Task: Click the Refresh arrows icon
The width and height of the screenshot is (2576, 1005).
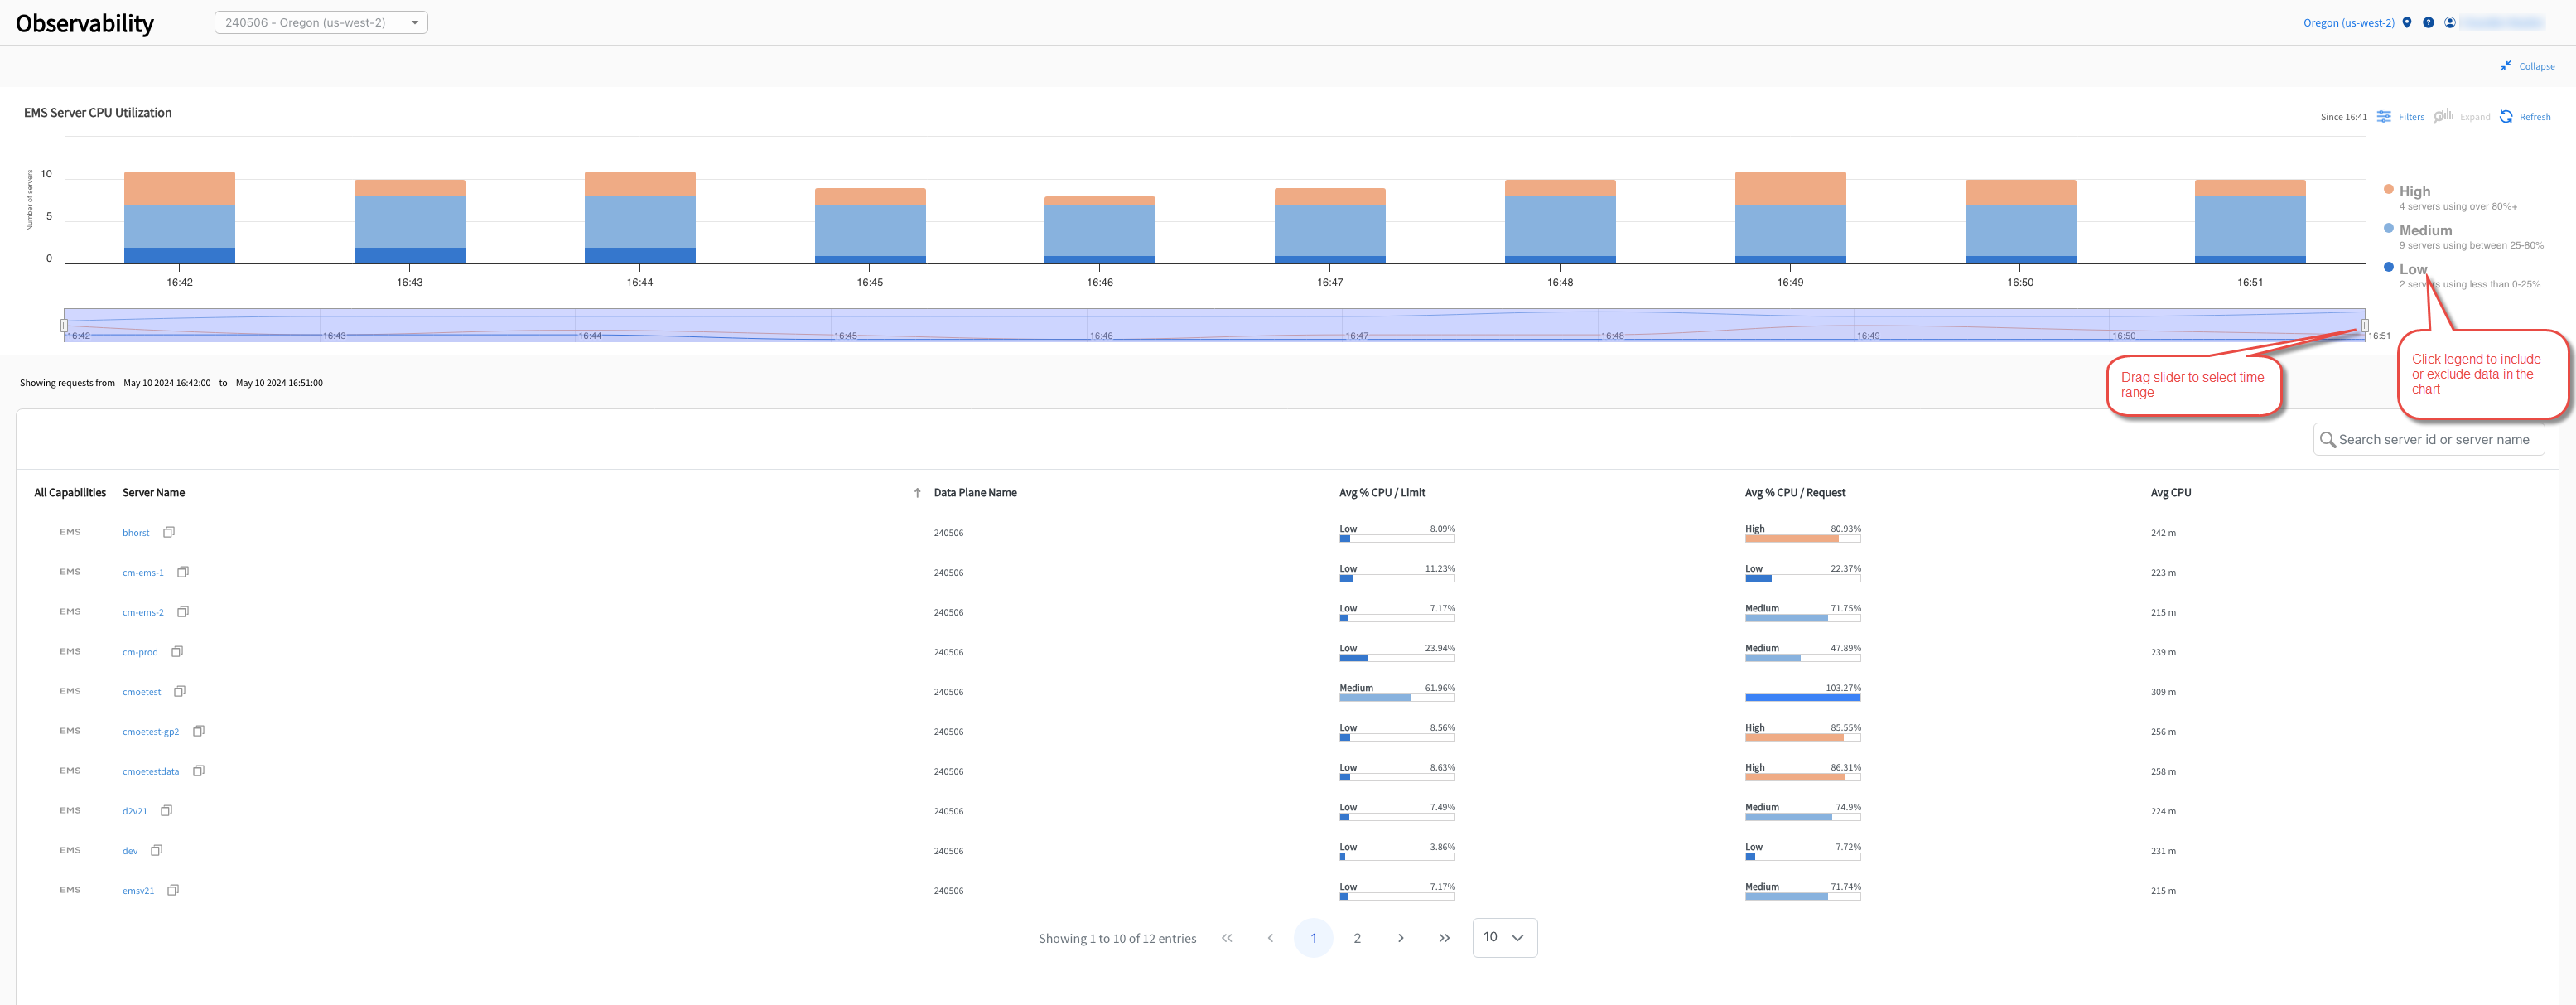Action: tap(2506, 117)
